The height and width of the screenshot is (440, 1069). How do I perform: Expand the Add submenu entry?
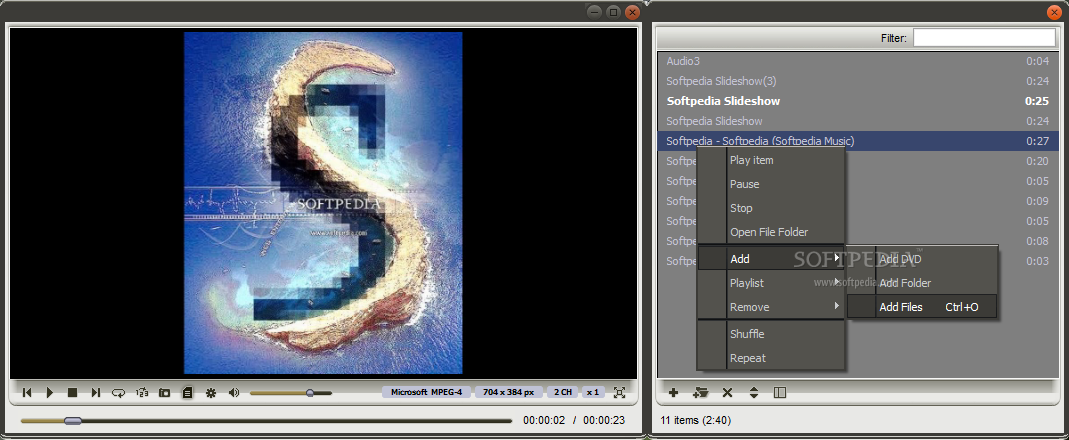(x=771, y=259)
